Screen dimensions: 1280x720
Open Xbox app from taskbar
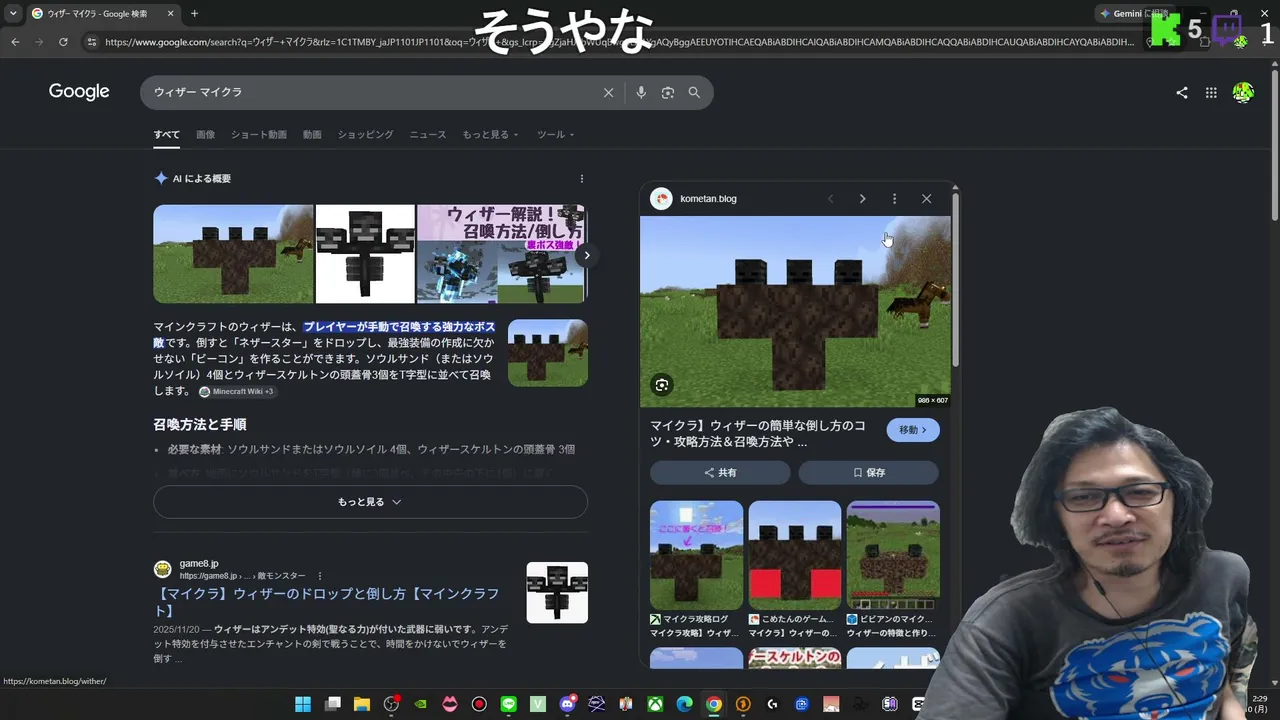click(x=655, y=704)
